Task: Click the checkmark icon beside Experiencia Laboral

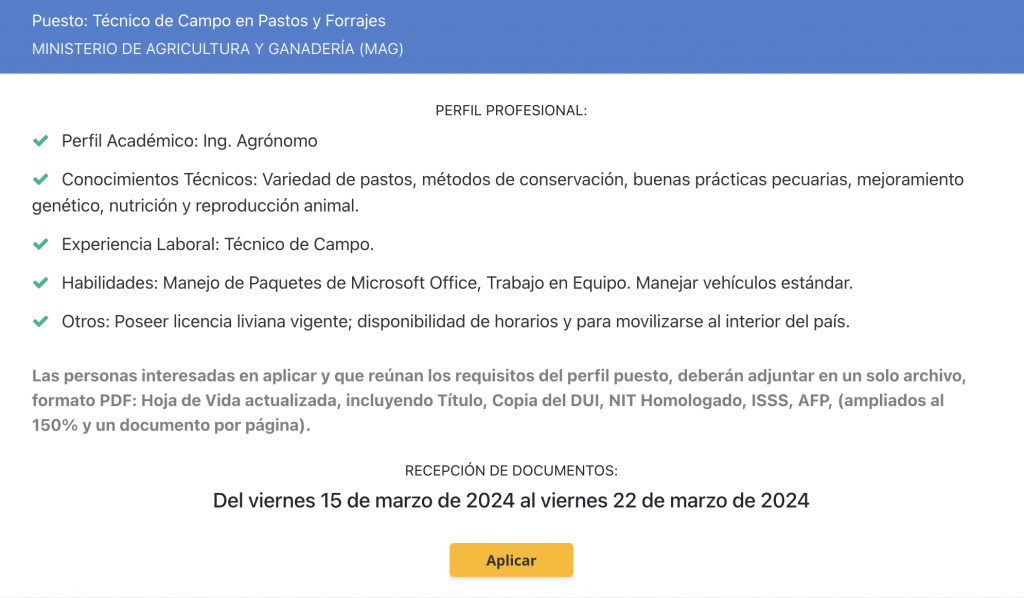Action: [x=40, y=244]
